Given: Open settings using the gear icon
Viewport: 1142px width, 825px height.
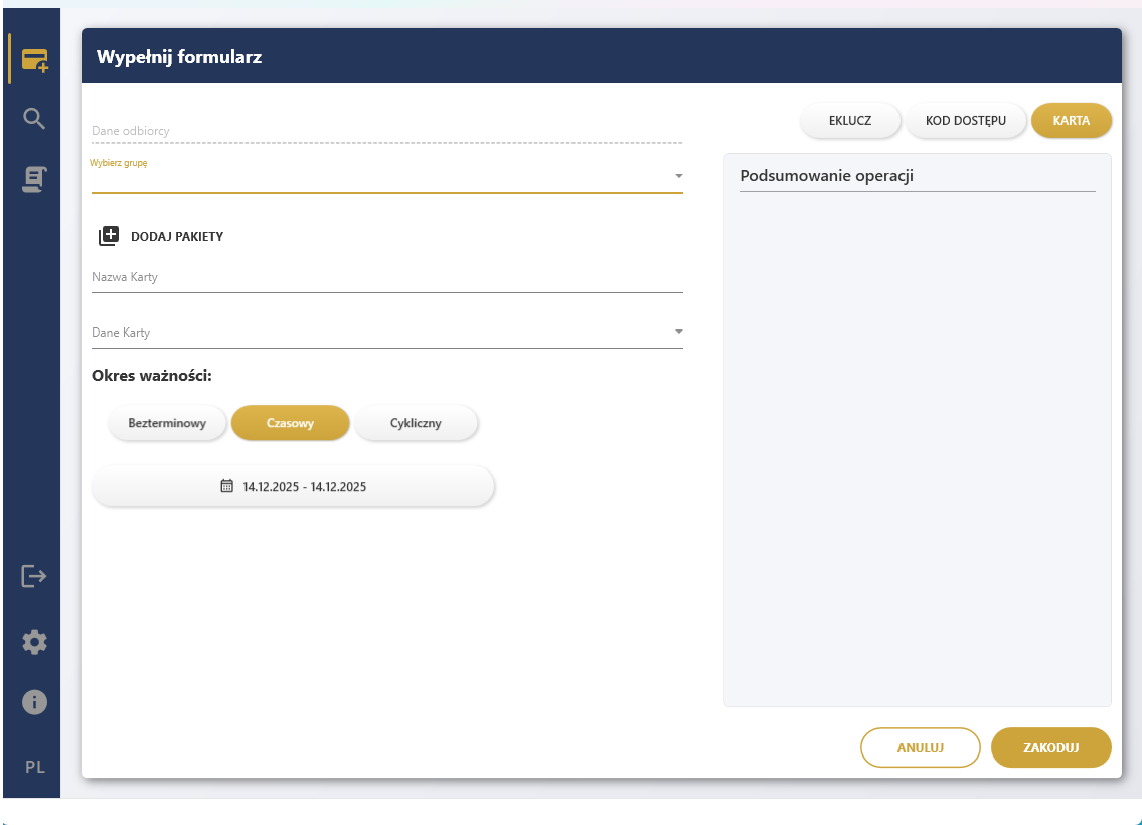Looking at the screenshot, I should [x=33, y=641].
